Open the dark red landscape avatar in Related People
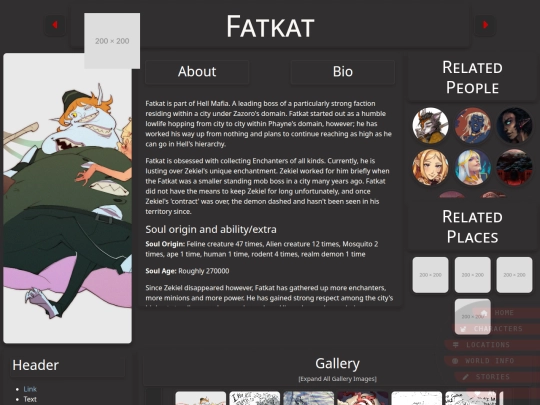Screen dimensions: 540x405 tap(514, 167)
